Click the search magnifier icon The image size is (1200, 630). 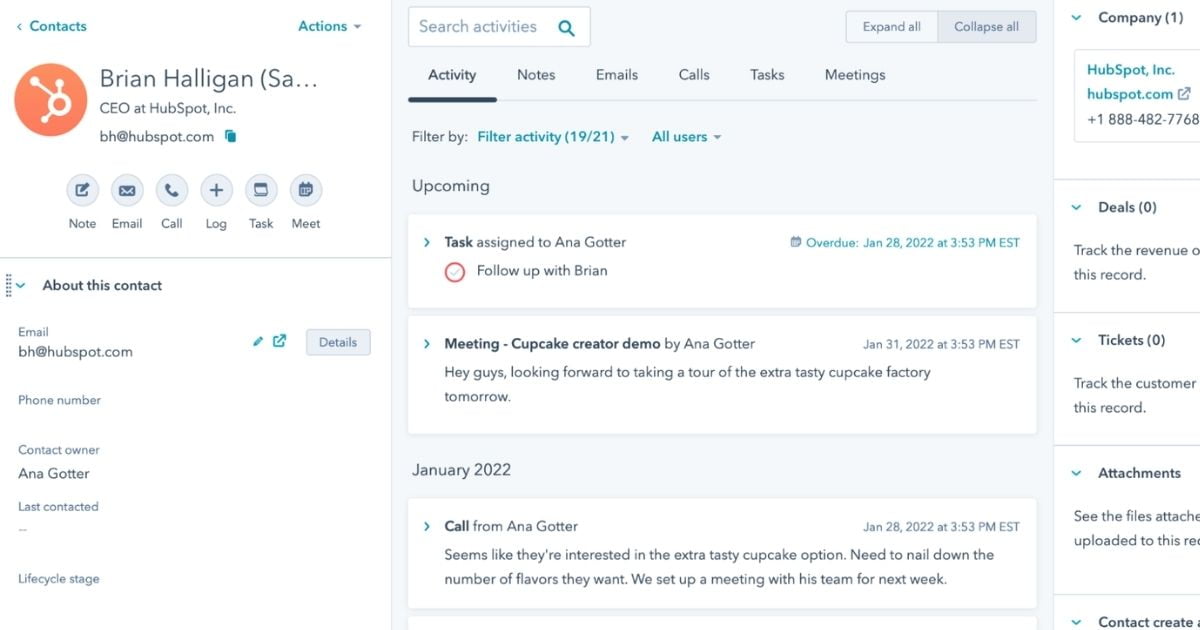(566, 28)
